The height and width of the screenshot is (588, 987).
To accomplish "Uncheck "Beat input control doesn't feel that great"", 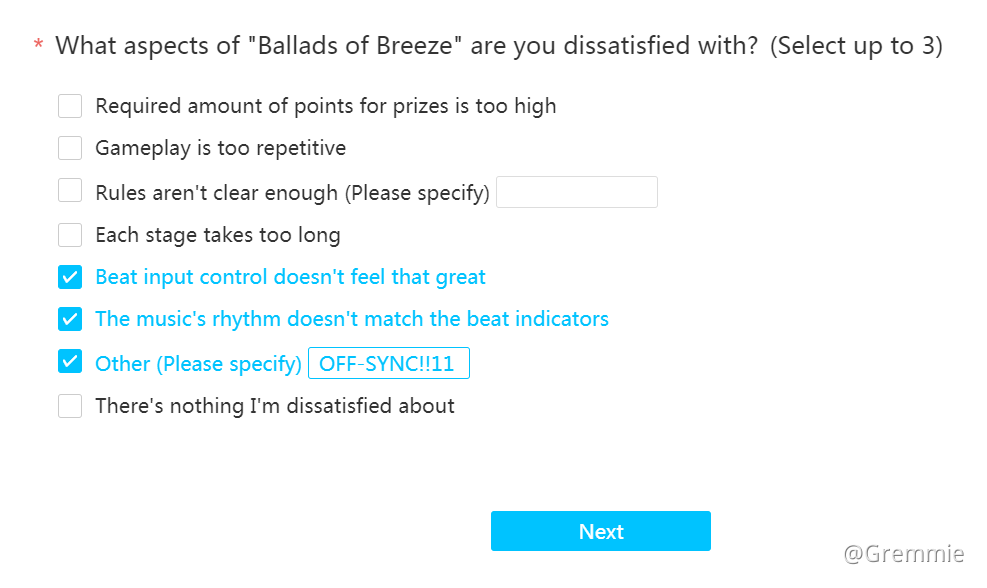I will point(69,277).
